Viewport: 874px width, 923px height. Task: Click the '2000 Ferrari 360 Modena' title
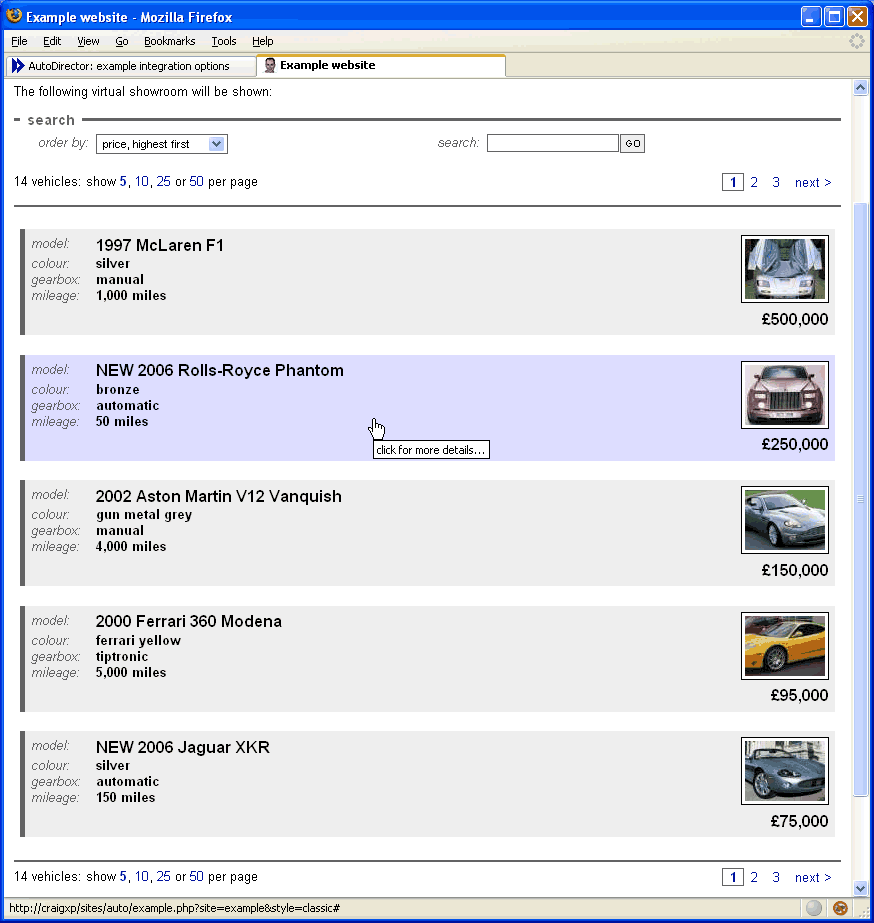[x=188, y=622]
